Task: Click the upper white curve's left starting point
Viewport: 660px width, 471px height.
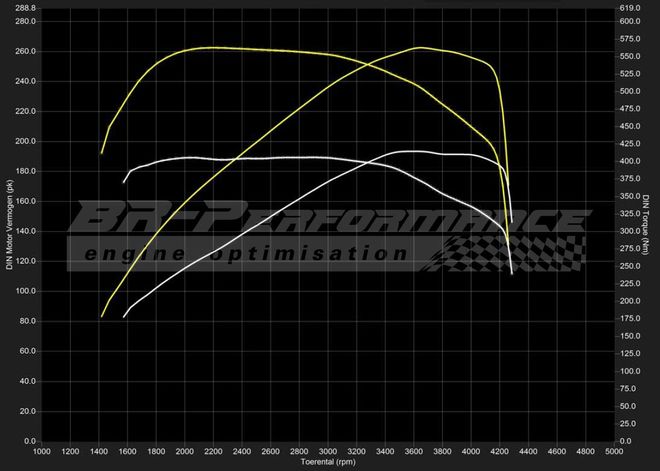Action: (124, 182)
